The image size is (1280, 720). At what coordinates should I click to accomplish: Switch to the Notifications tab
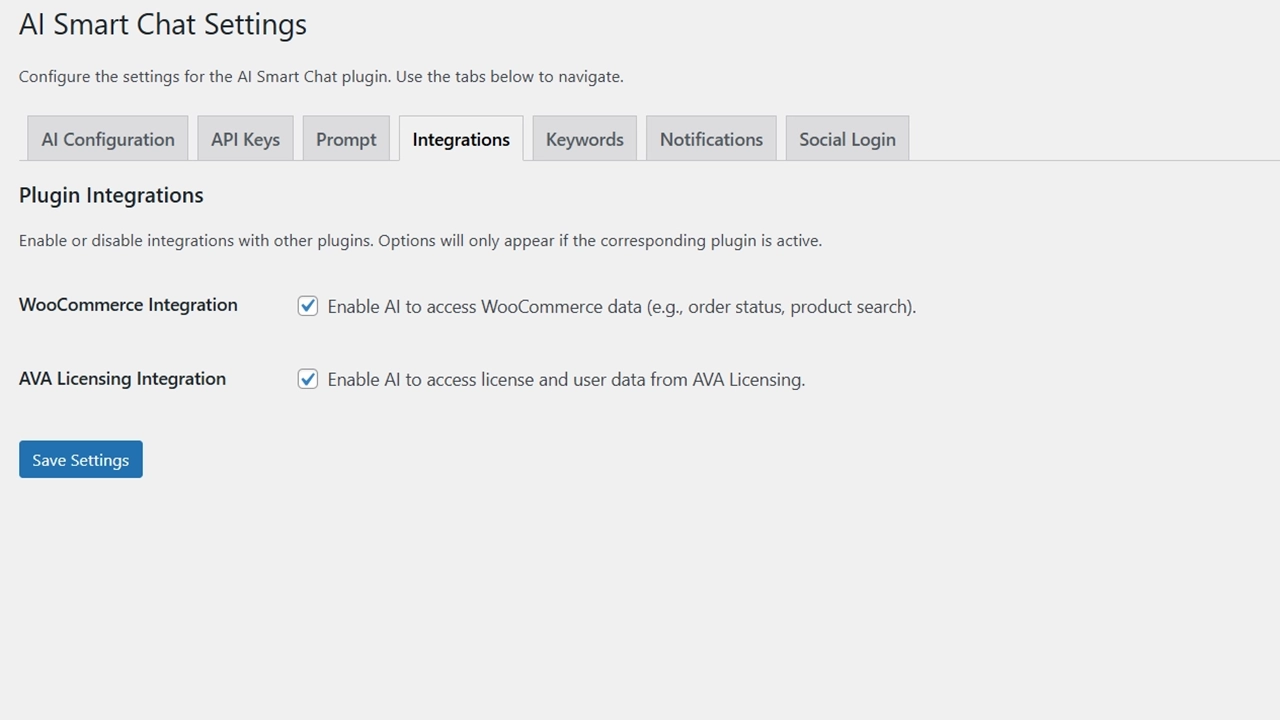pos(711,139)
